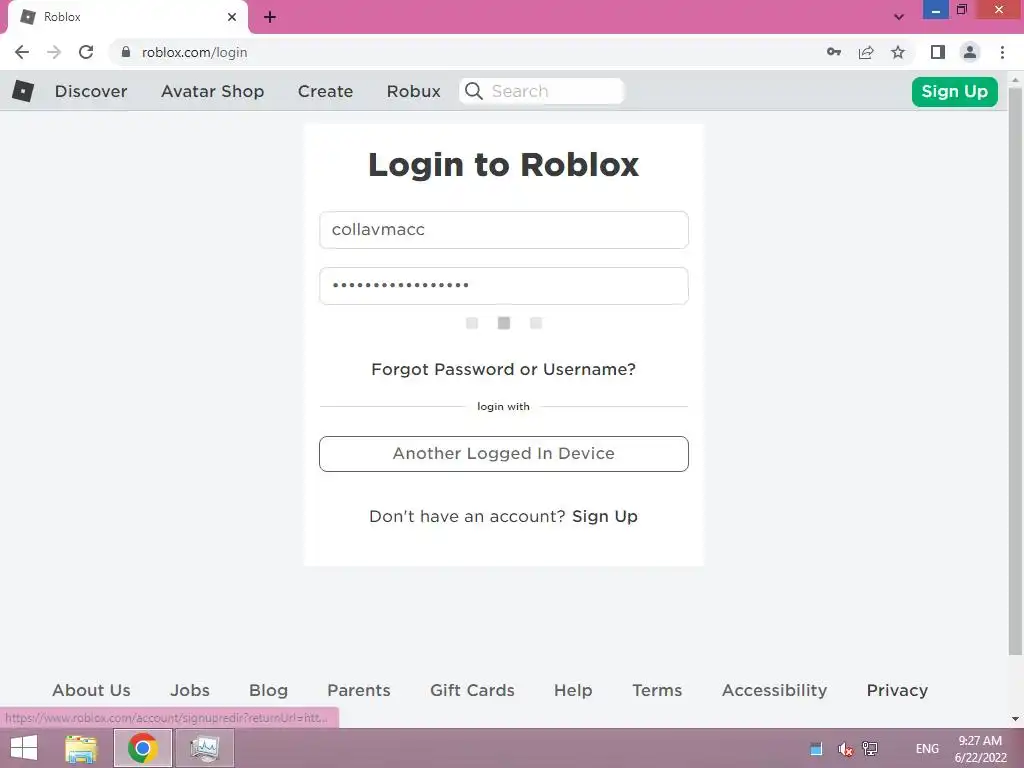Bookmark this page with star icon
The image size is (1024, 768).
click(898, 52)
